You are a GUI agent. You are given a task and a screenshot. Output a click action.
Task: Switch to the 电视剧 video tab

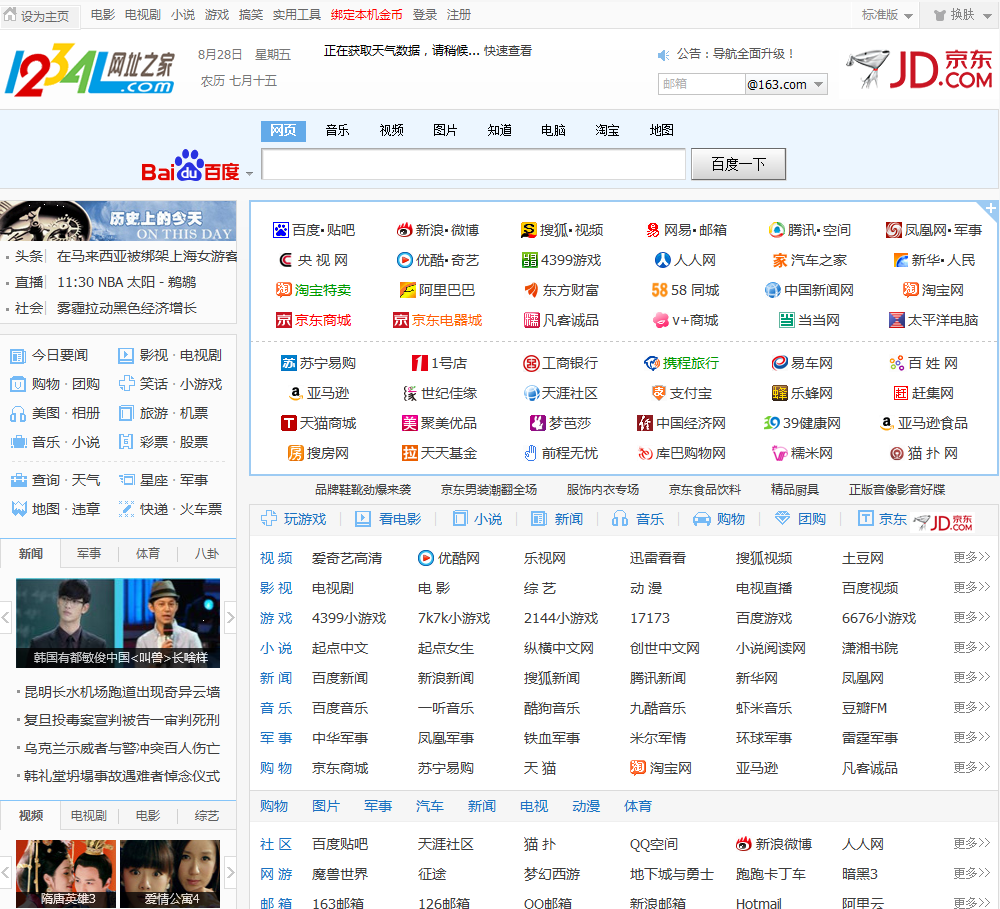pyautogui.click(x=89, y=816)
